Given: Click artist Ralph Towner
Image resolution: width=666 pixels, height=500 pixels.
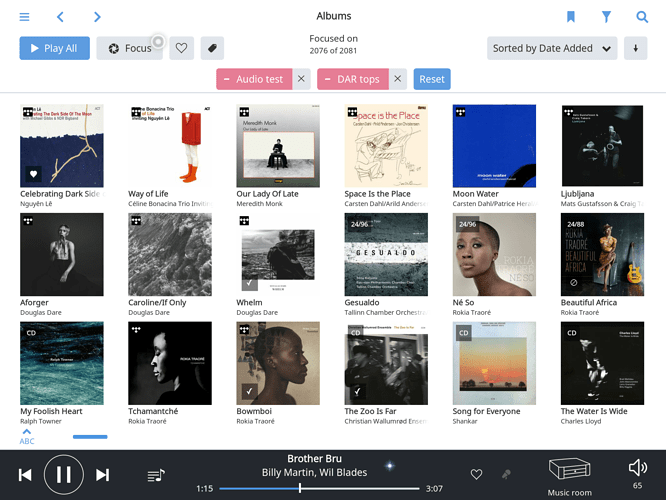Looking at the screenshot, I should (x=41, y=421).
